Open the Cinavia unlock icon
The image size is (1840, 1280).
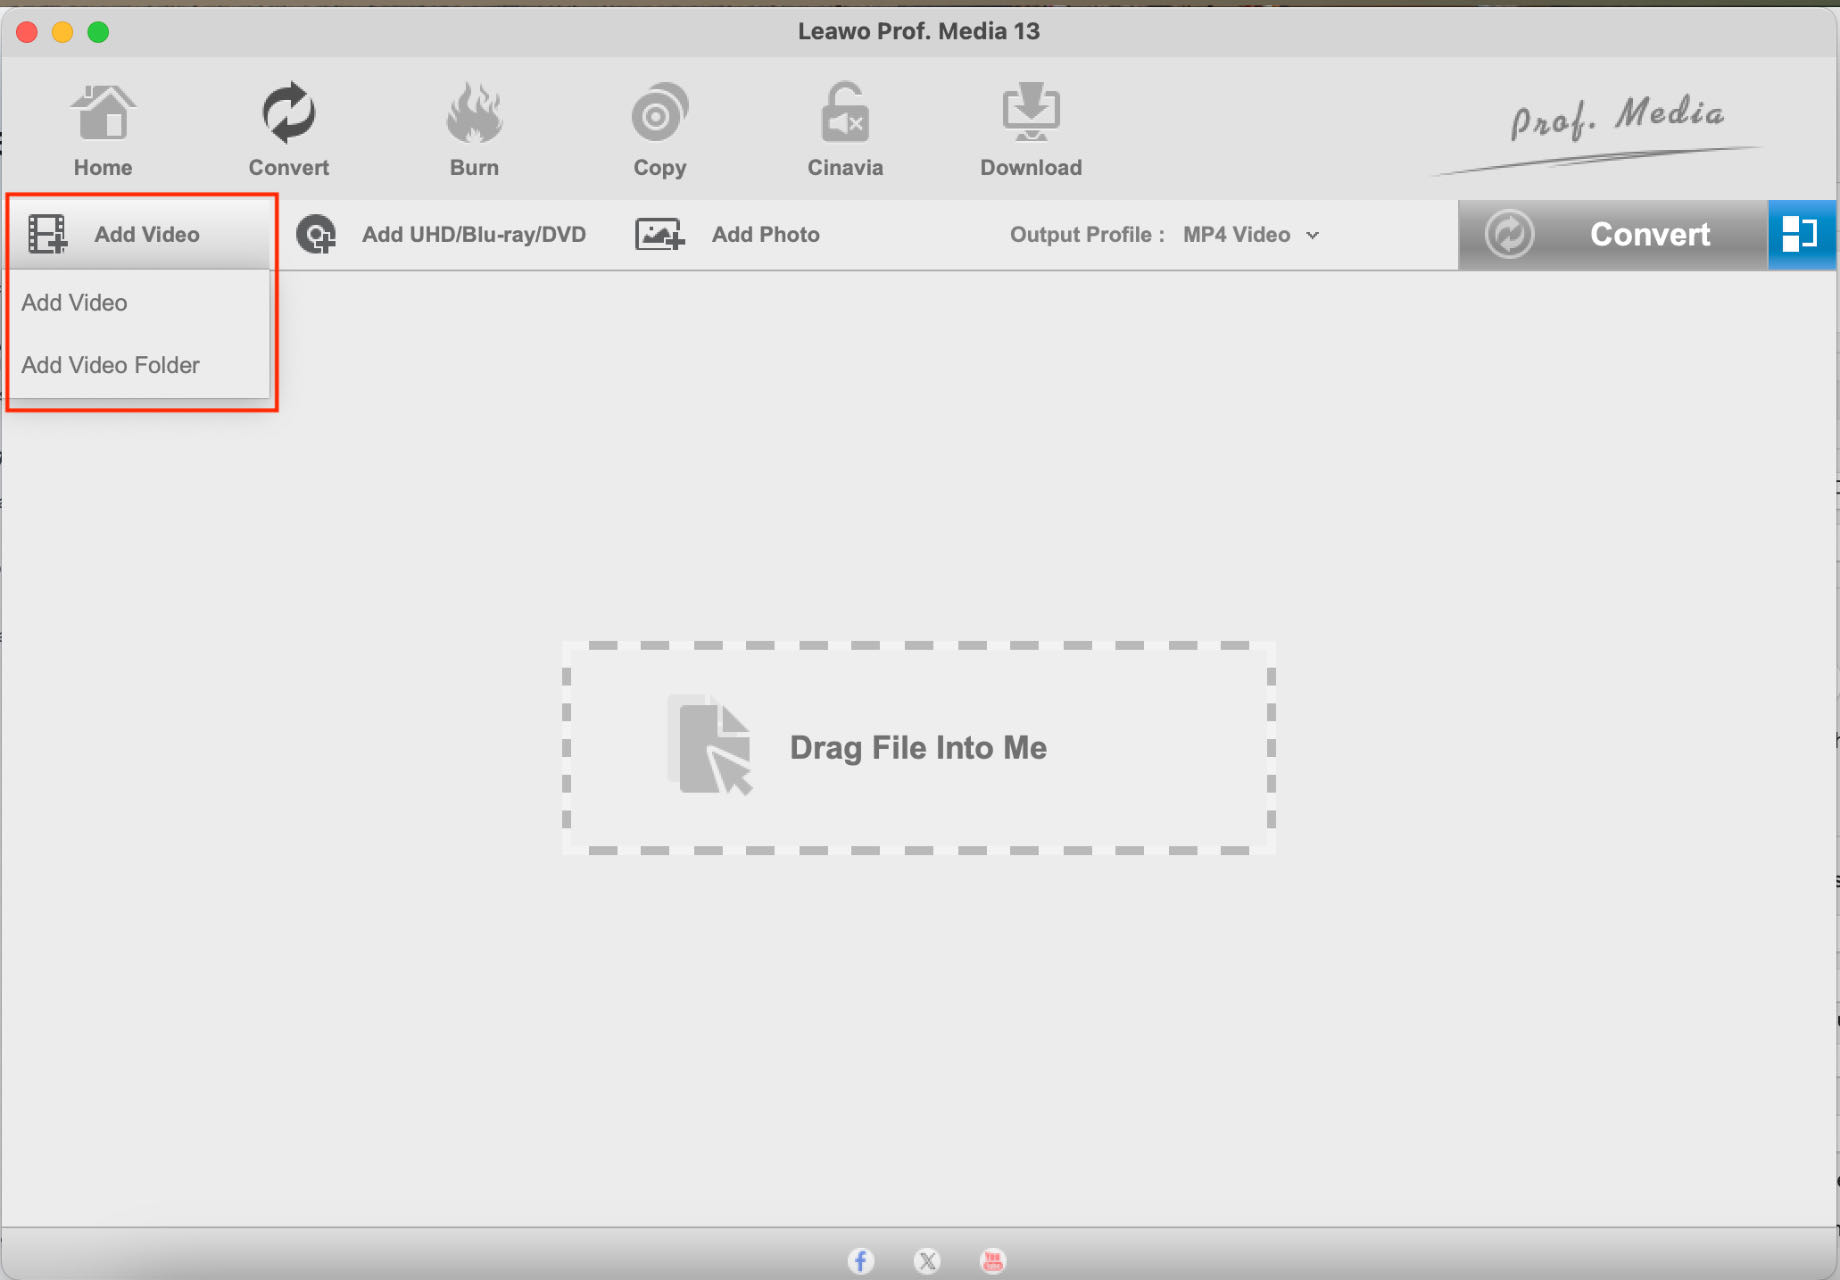tap(845, 113)
